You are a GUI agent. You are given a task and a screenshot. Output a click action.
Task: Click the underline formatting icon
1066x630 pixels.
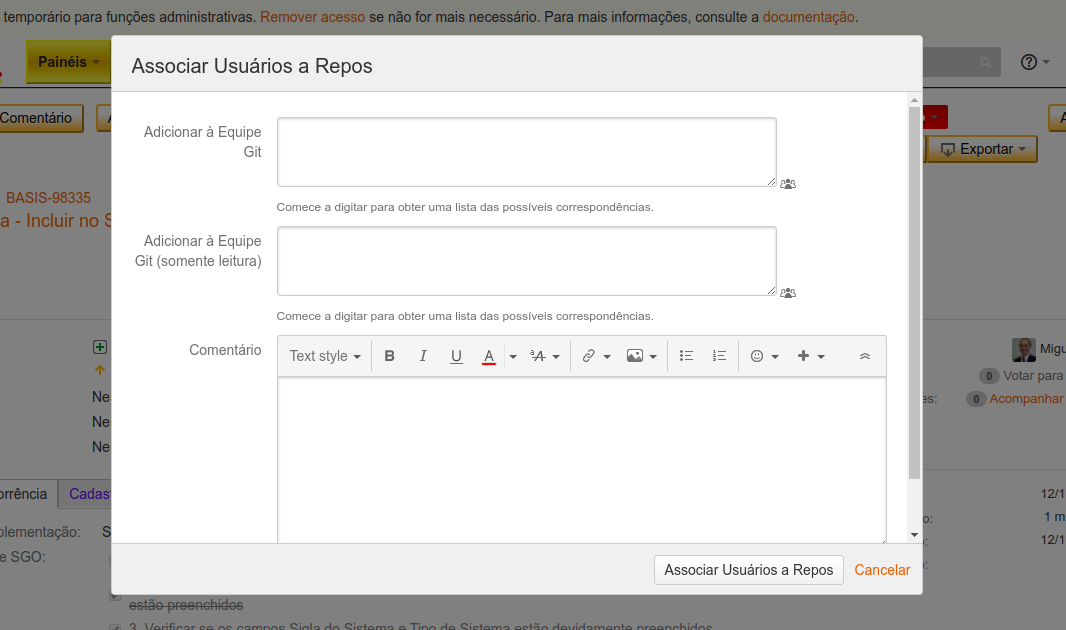point(456,356)
